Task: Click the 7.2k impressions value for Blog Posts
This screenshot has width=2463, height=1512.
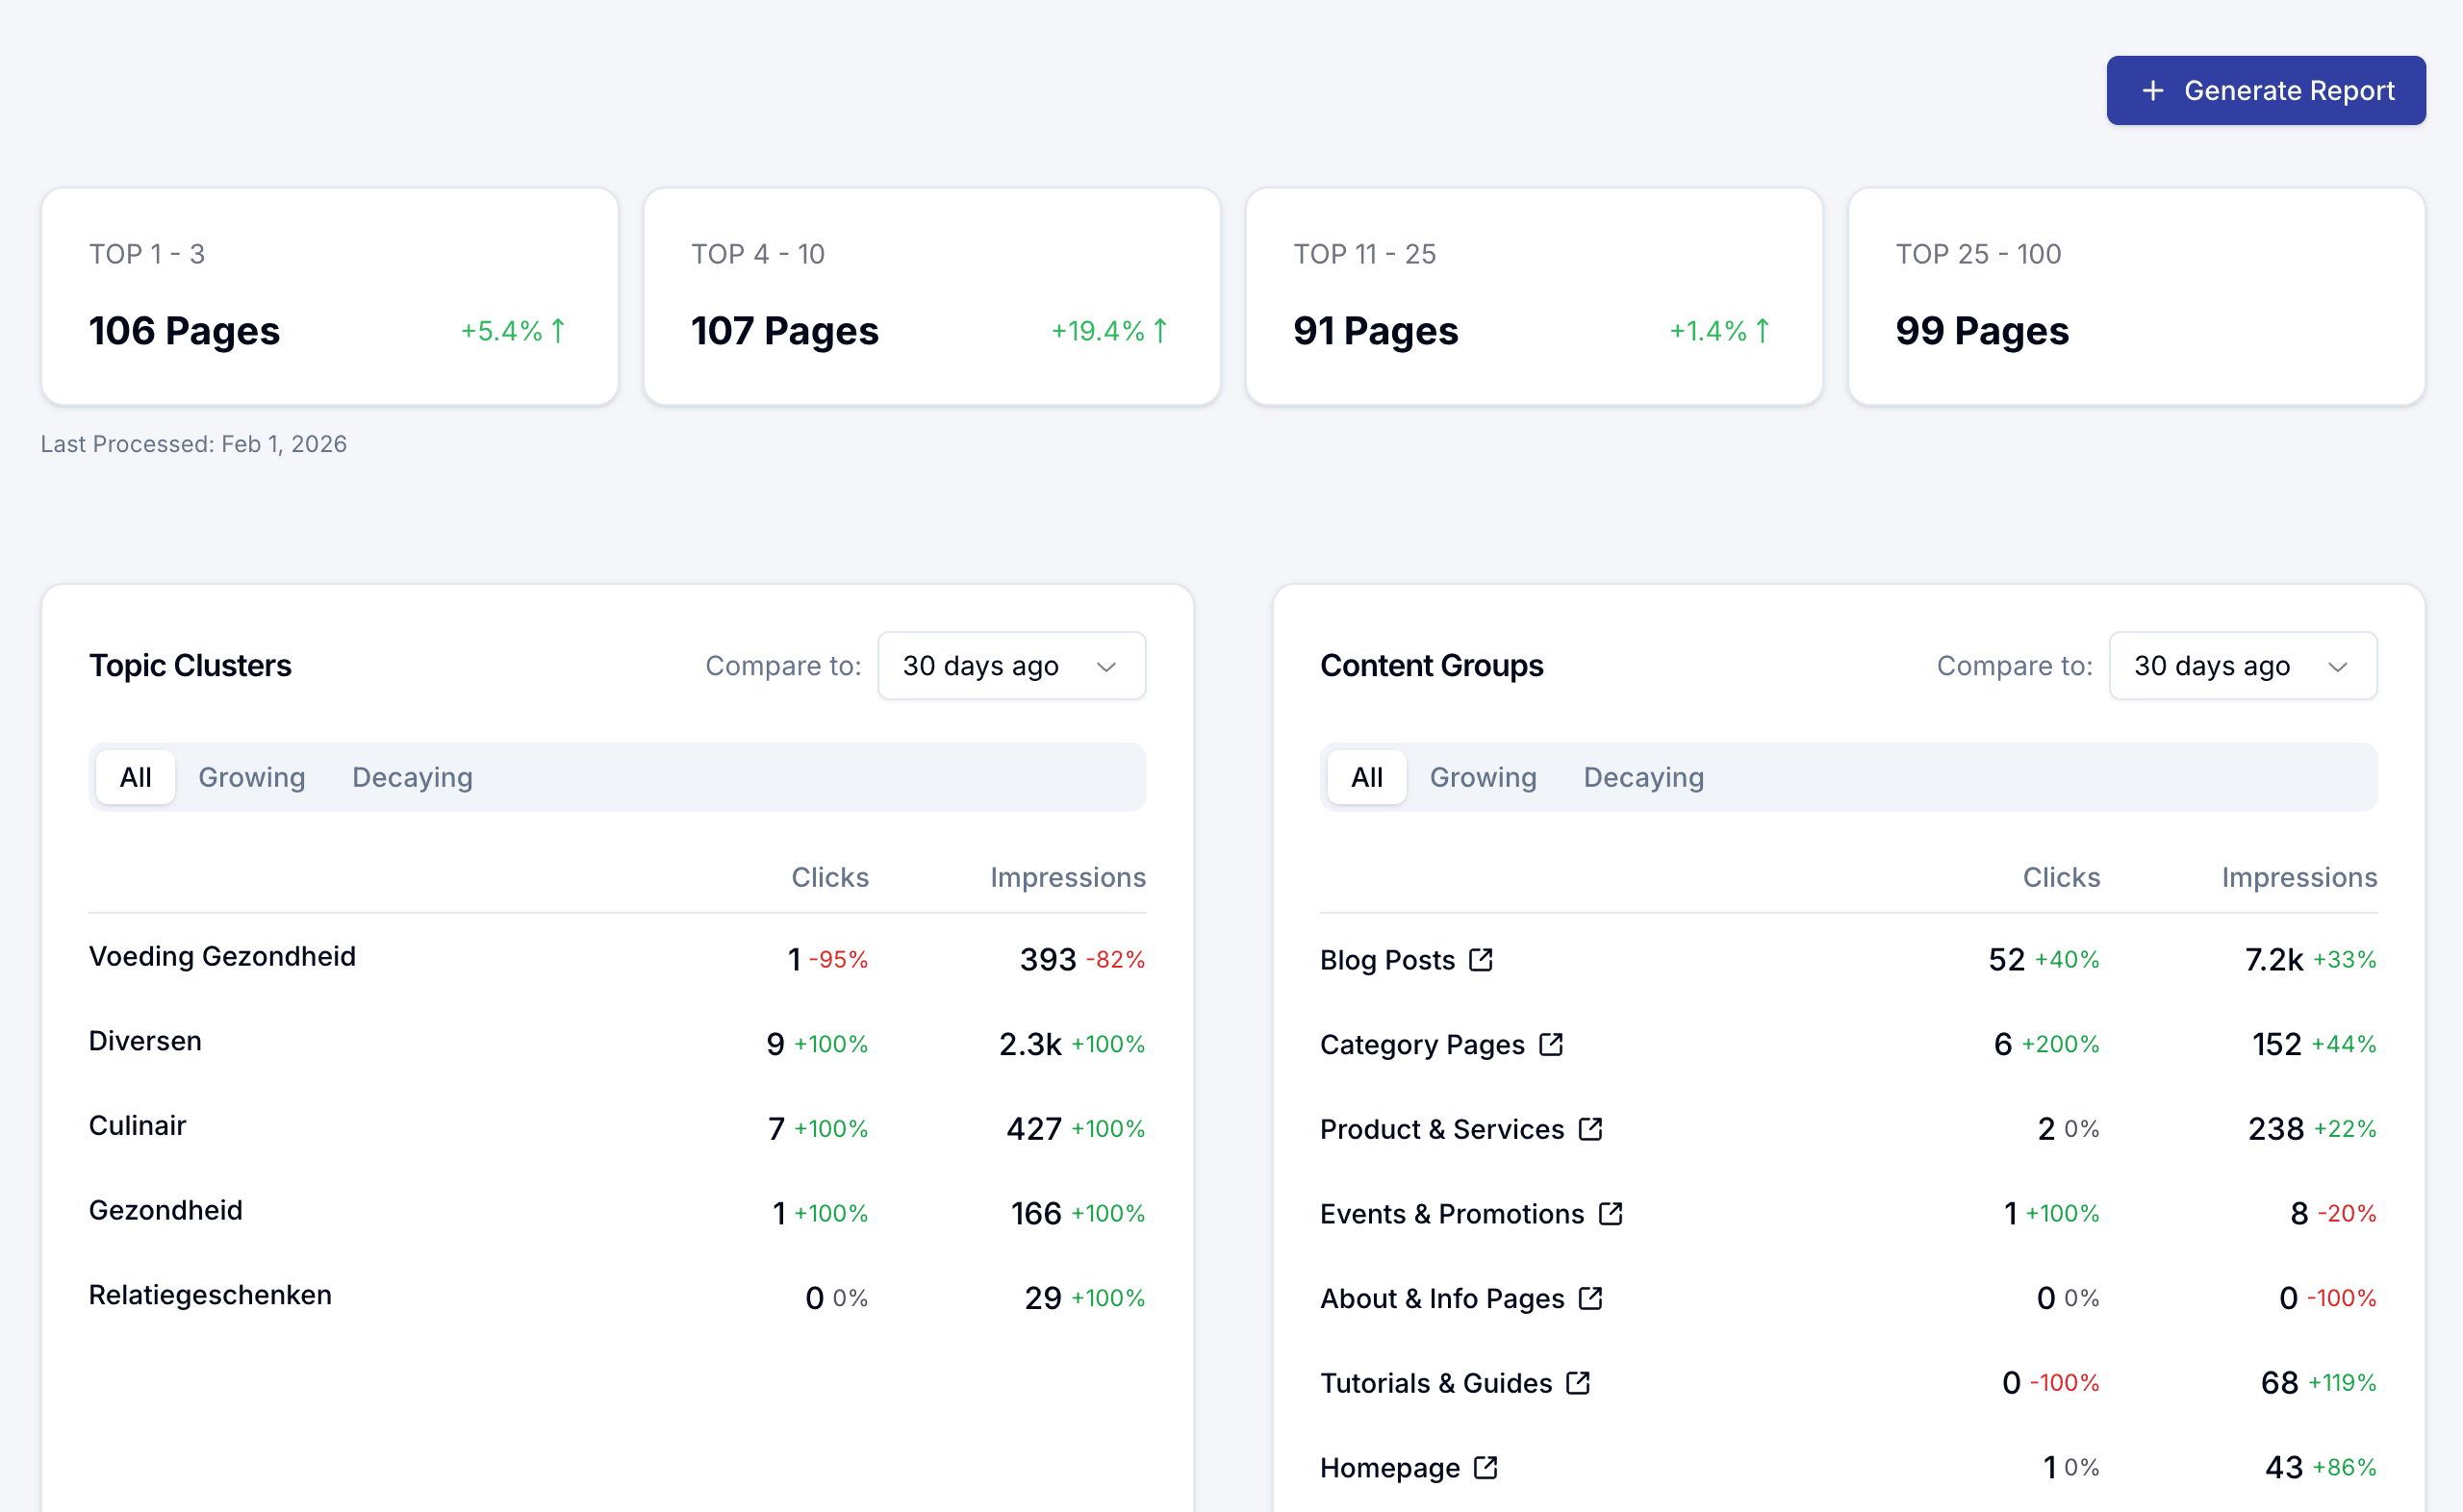Action: (x=2274, y=960)
